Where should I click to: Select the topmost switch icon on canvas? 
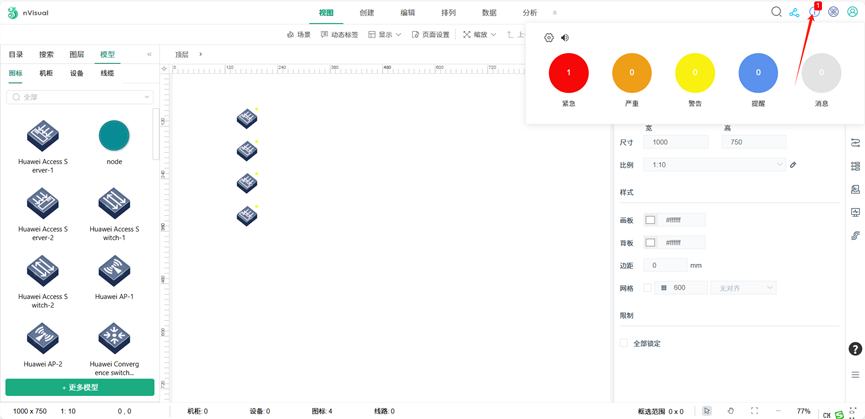pos(247,119)
